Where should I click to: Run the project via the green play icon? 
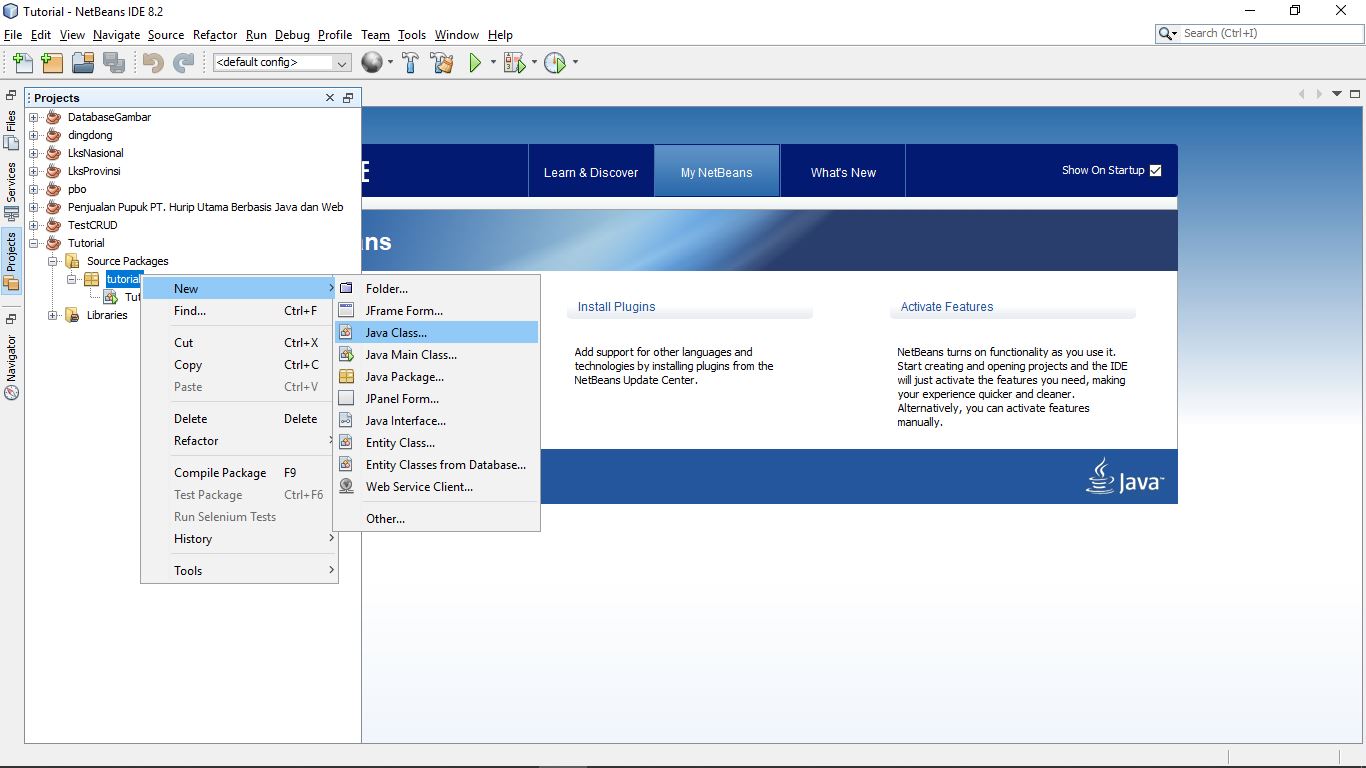pos(474,62)
